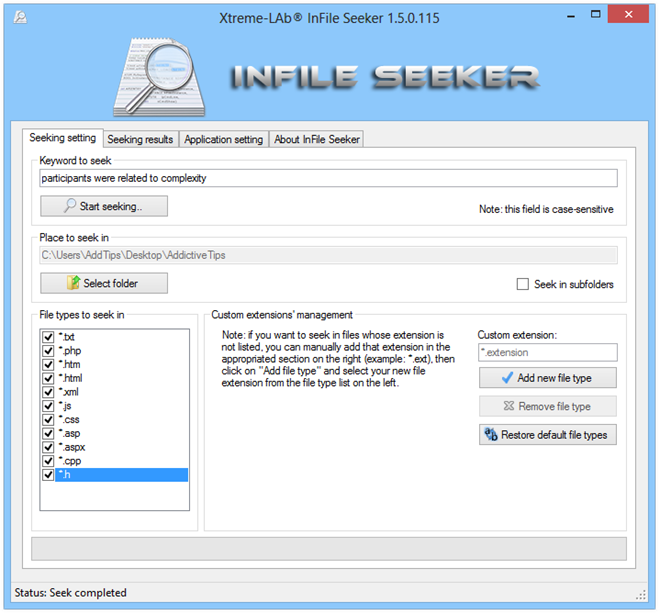Click Add new file type button
Screen dimensions: 660x613
point(548,378)
